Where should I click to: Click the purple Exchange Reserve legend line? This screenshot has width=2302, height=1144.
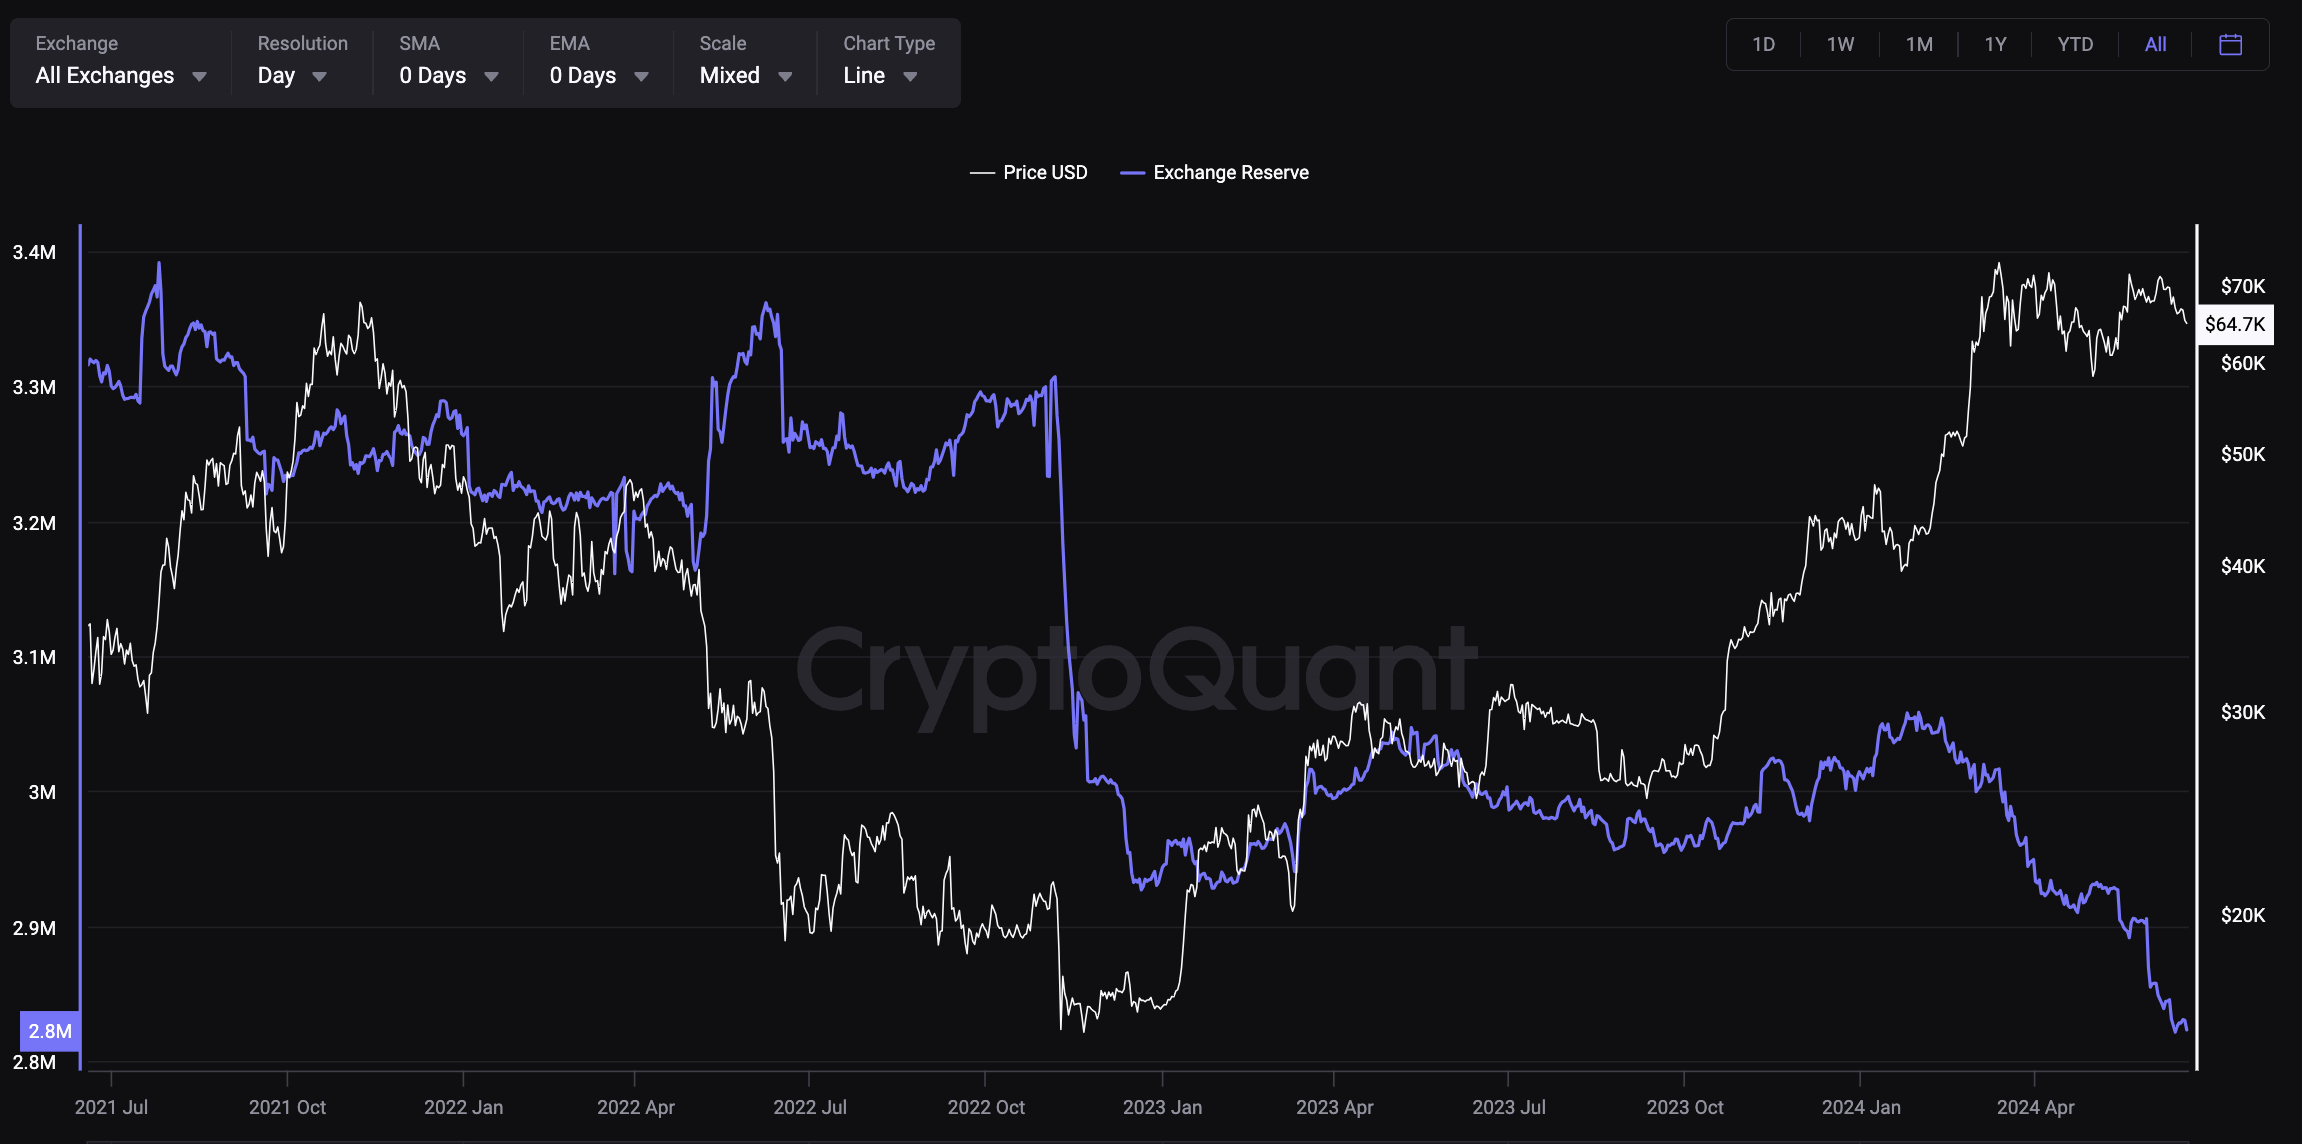click(1132, 173)
